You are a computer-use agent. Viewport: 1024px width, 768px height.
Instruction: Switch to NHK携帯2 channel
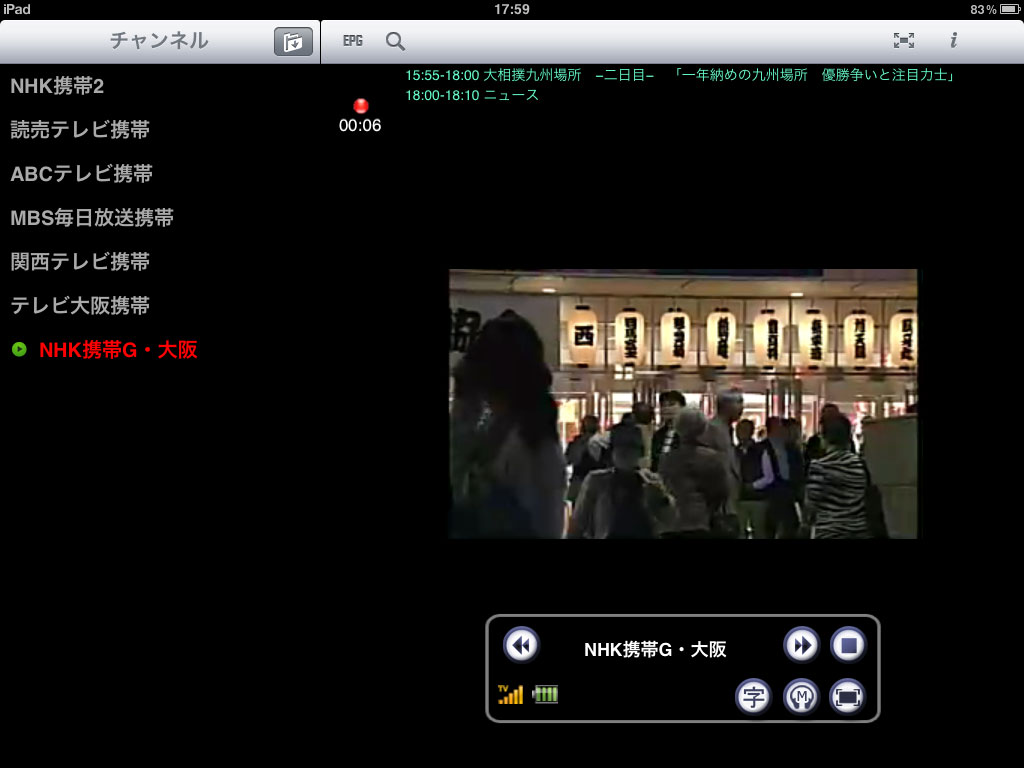coord(159,86)
